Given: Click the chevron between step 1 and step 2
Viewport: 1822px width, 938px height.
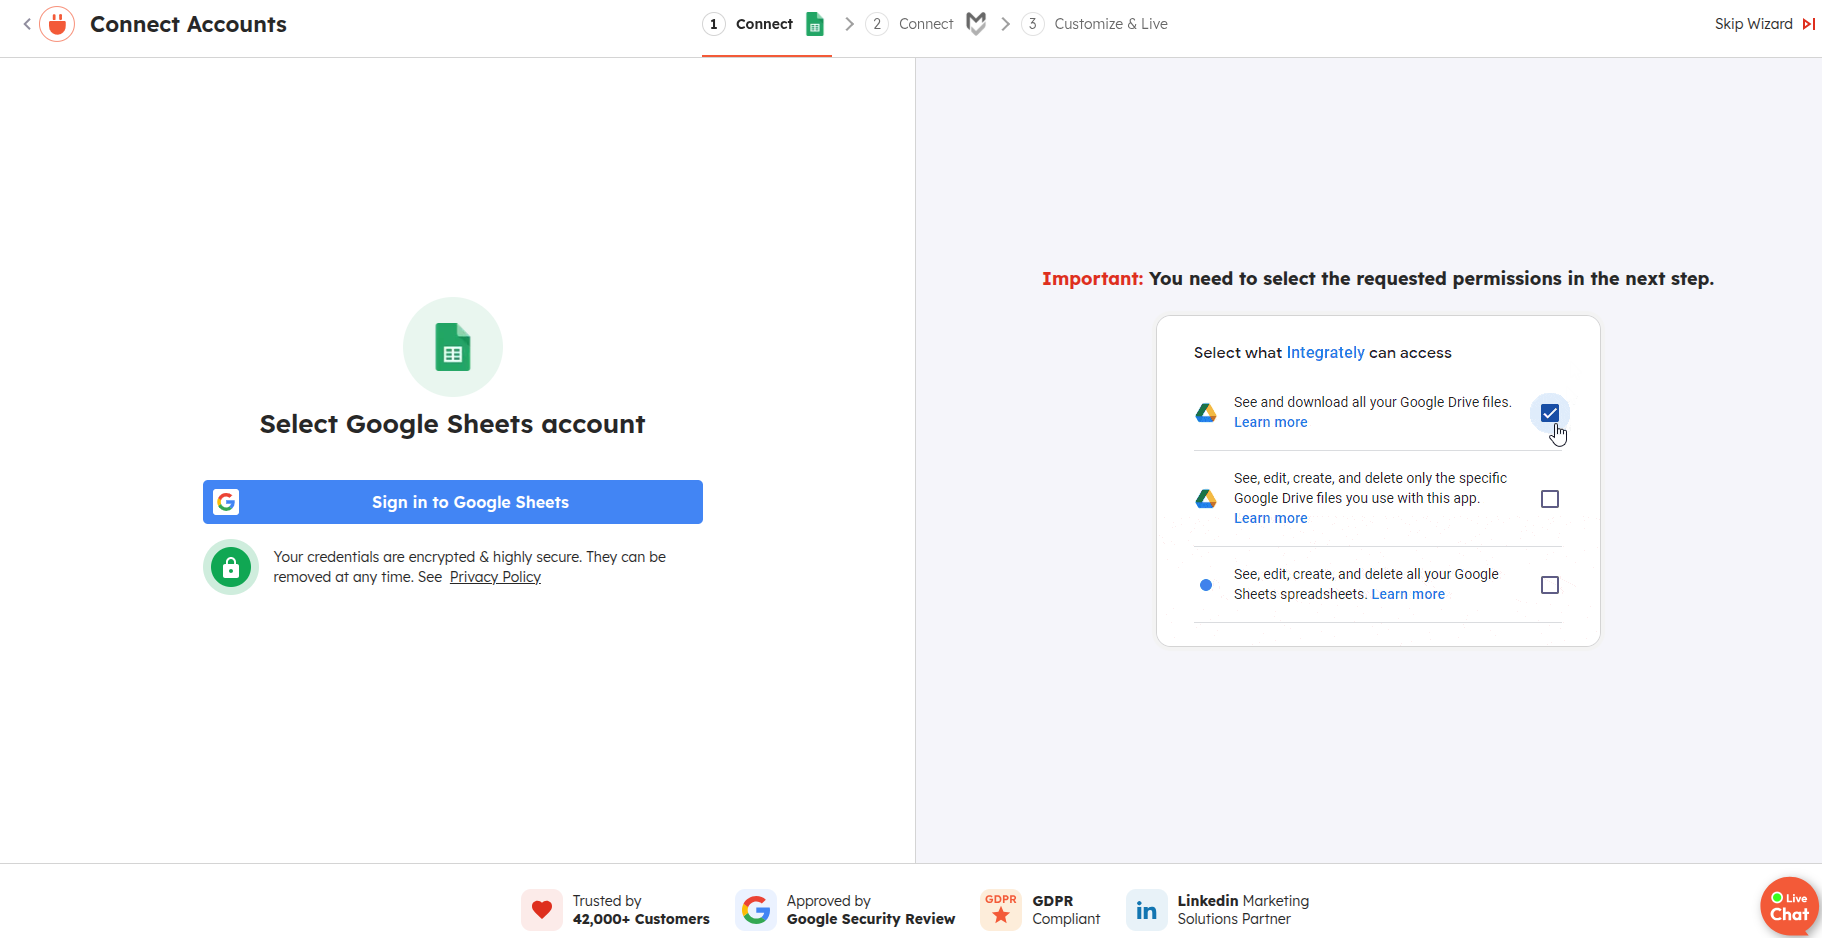Looking at the screenshot, I should coord(849,24).
